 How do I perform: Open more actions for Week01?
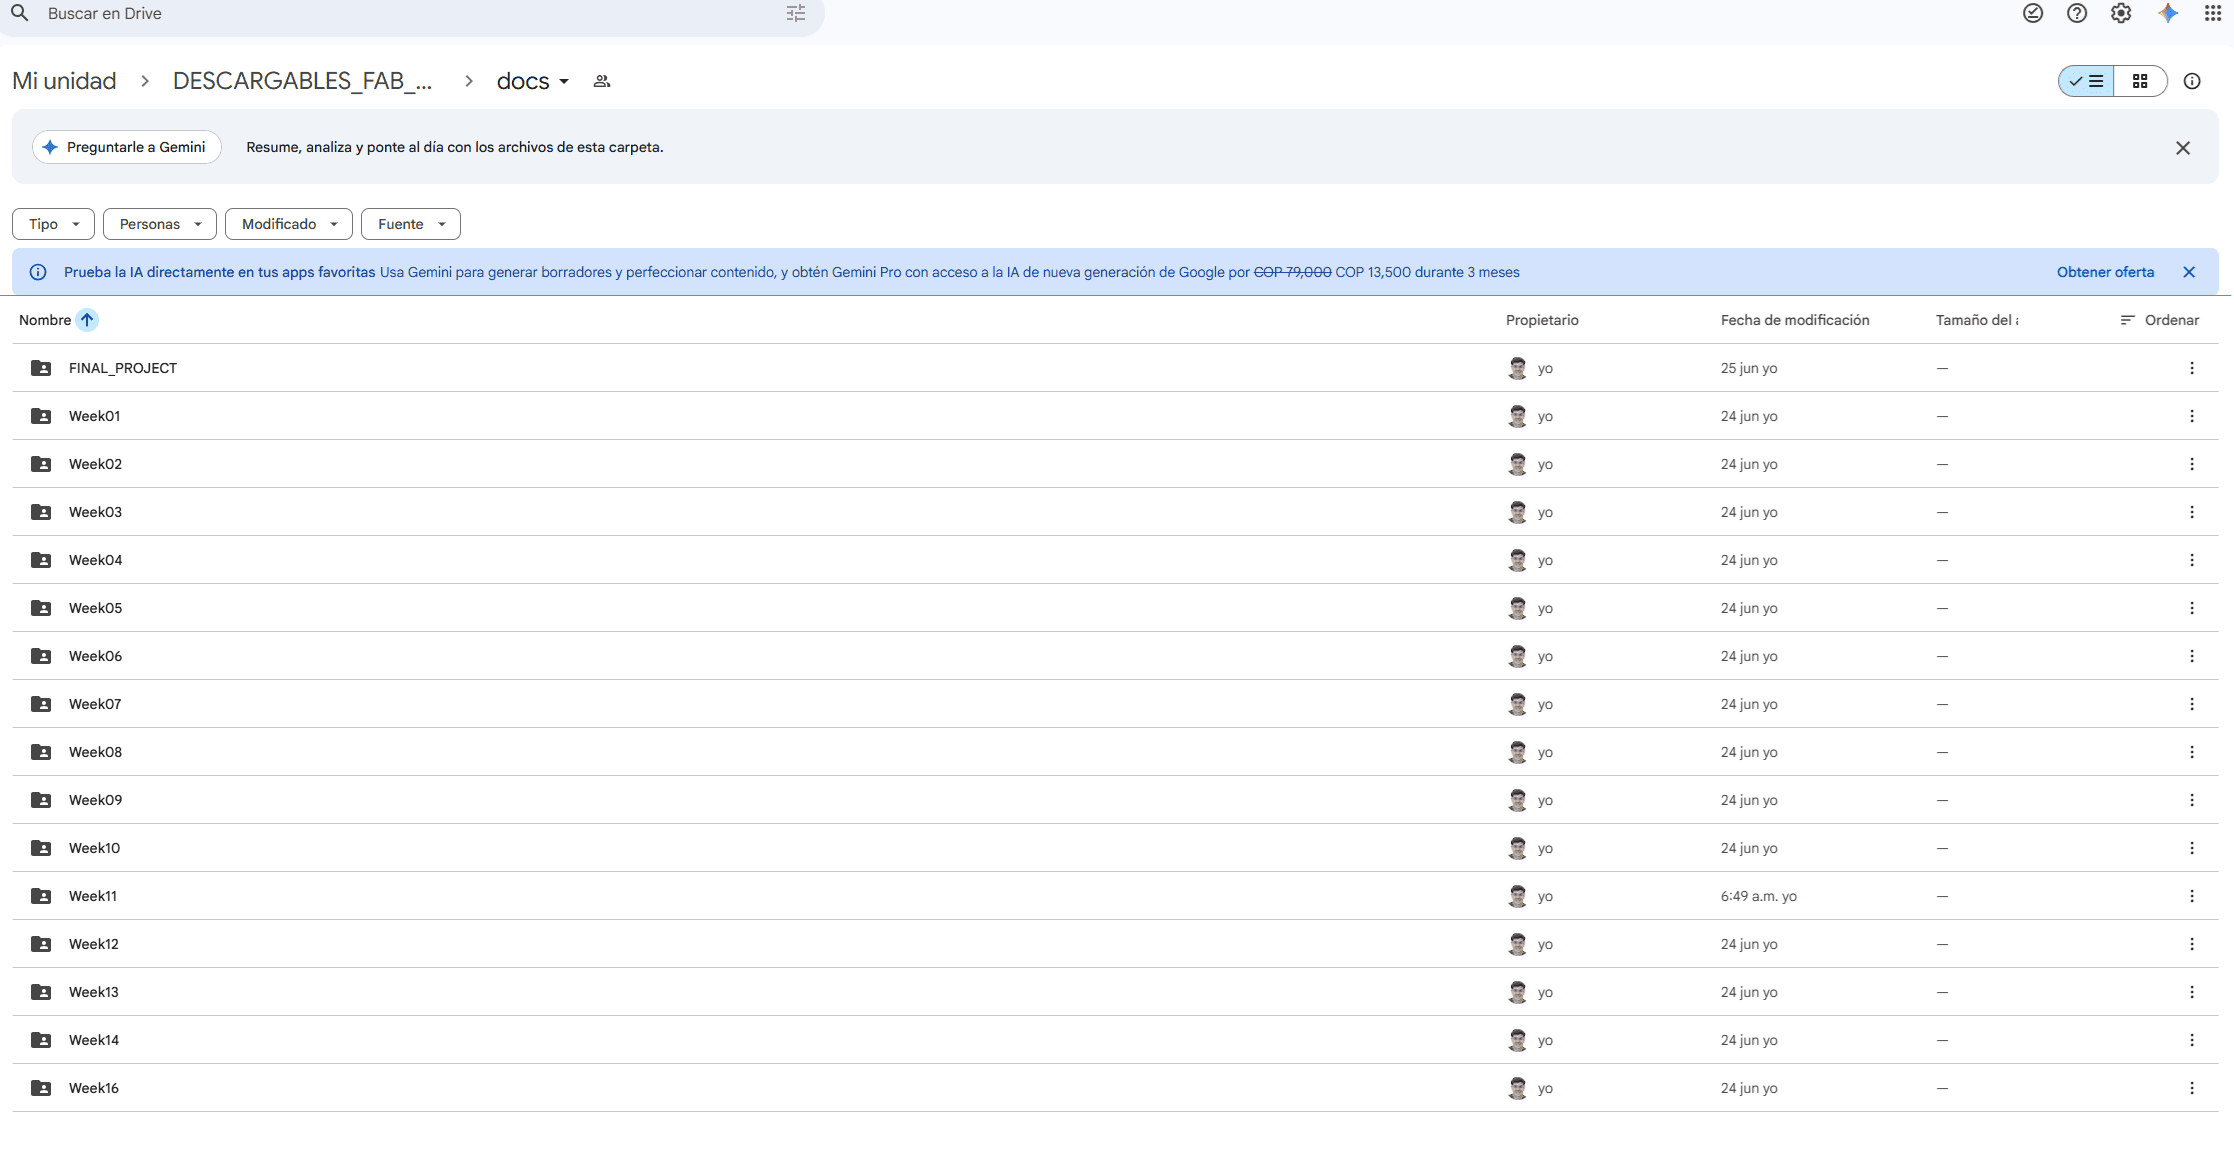[2192, 416]
